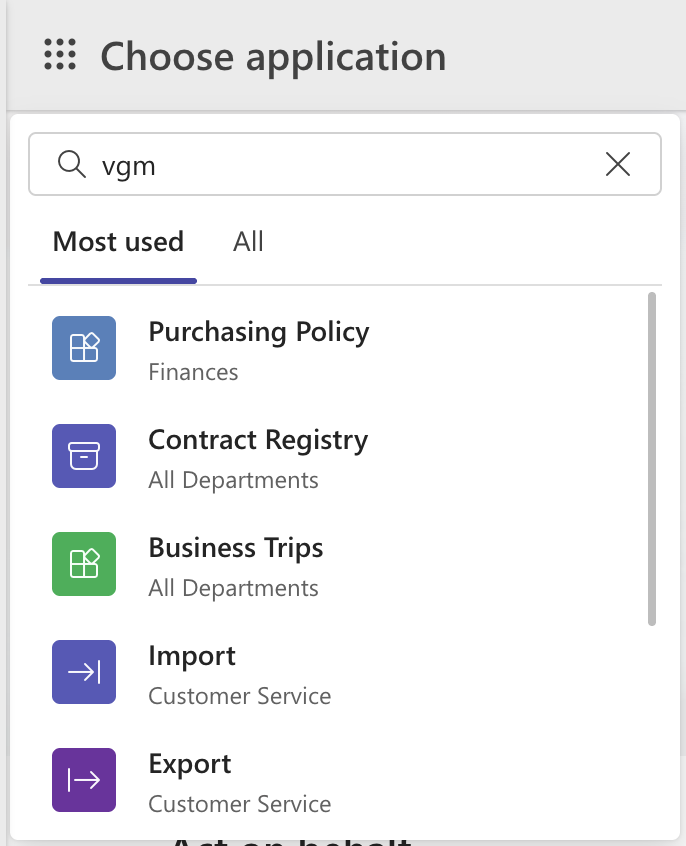Switch to the All tab
The width and height of the screenshot is (686, 846).
pos(248,241)
